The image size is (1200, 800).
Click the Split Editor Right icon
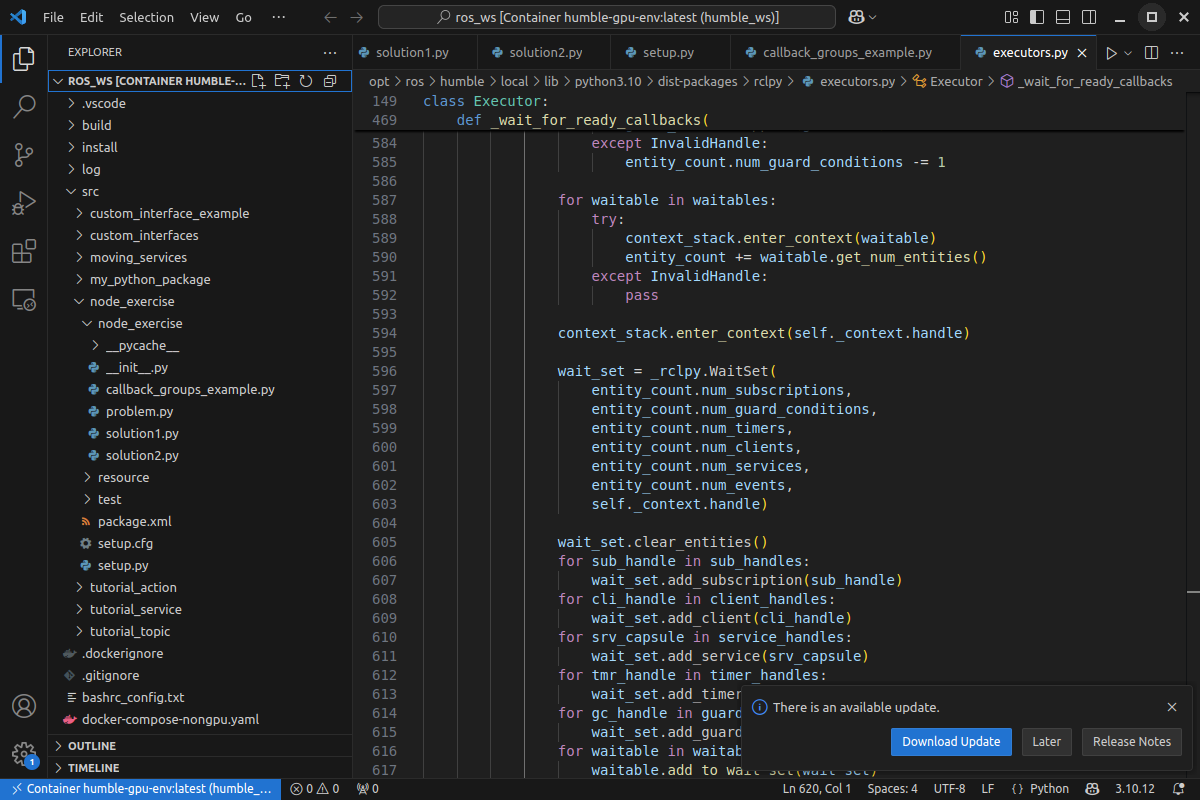click(x=1151, y=53)
